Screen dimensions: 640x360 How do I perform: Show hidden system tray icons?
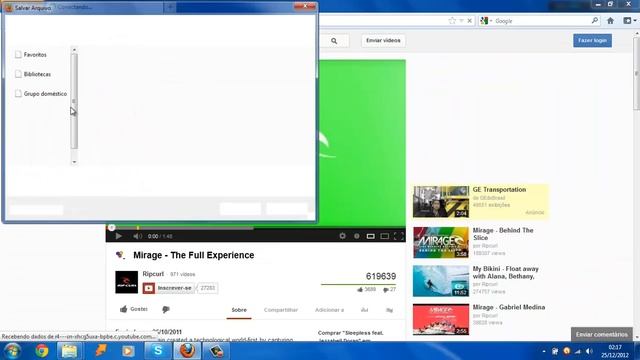544,351
